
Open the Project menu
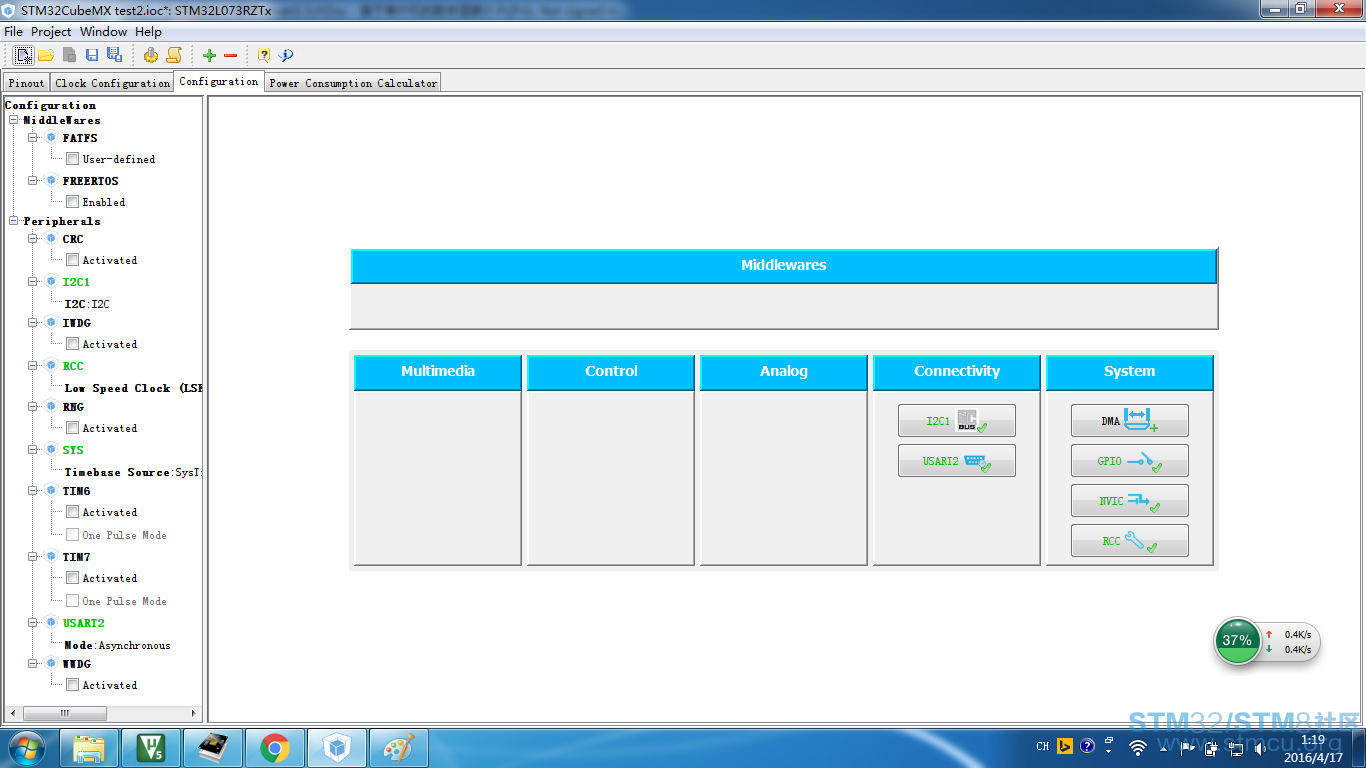click(x=51, y=32)
